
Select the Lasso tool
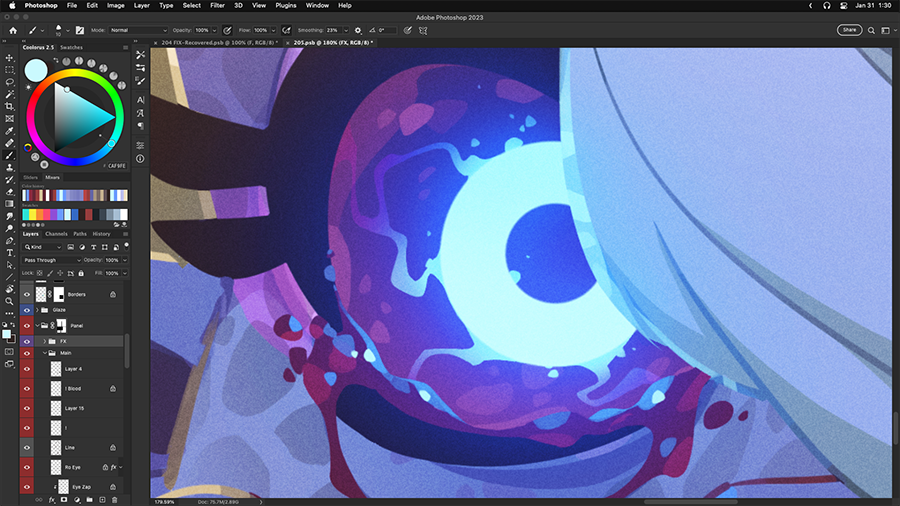pos(10,82)
